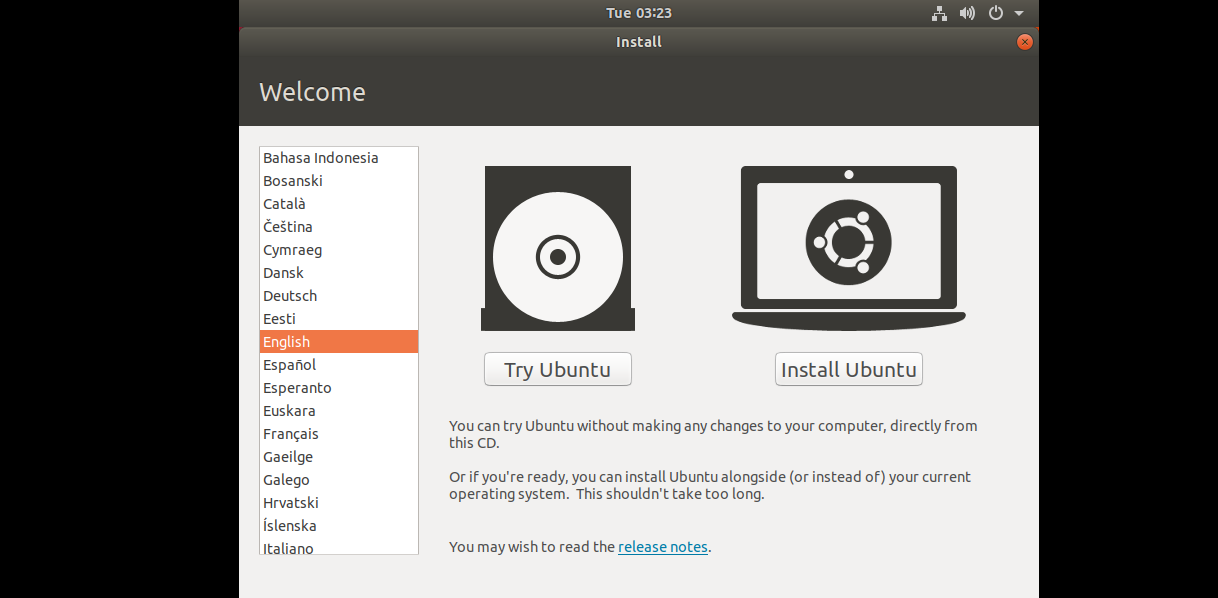Click the CD disc Try Ubuntu image
Screen dimensions: 1218x598
coord(558,248)
